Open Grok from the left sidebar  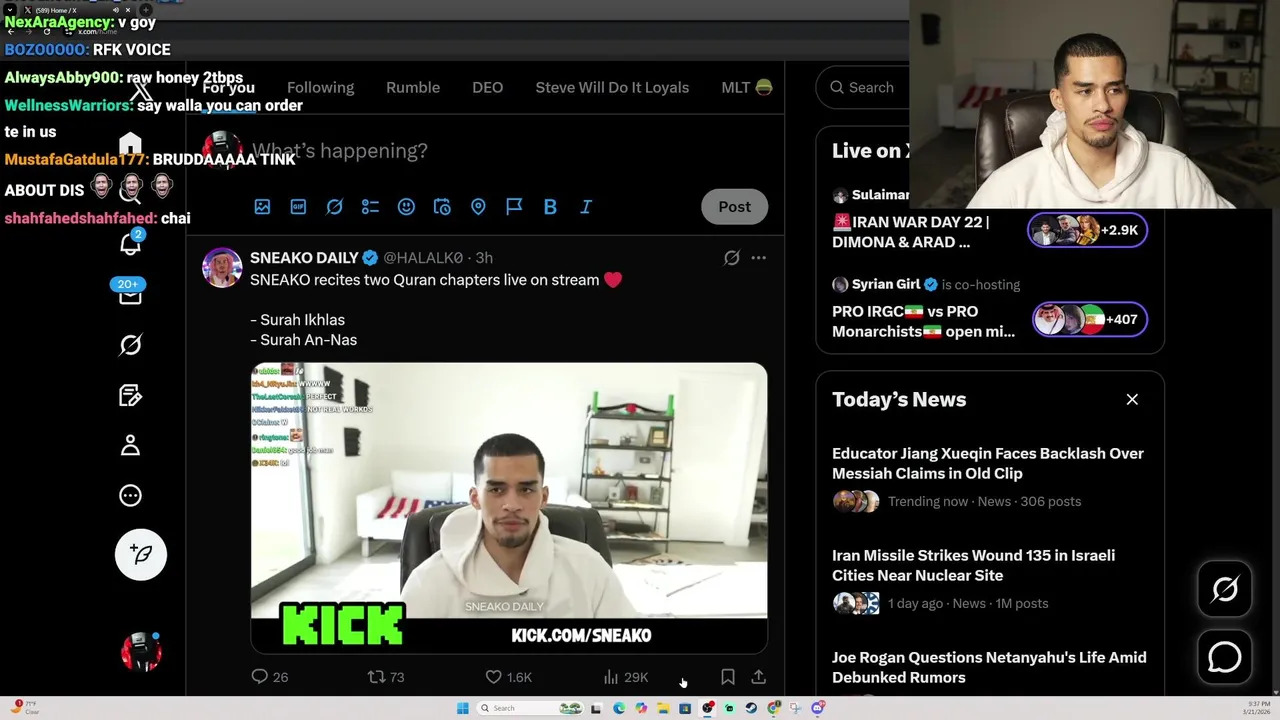point(130,345)
